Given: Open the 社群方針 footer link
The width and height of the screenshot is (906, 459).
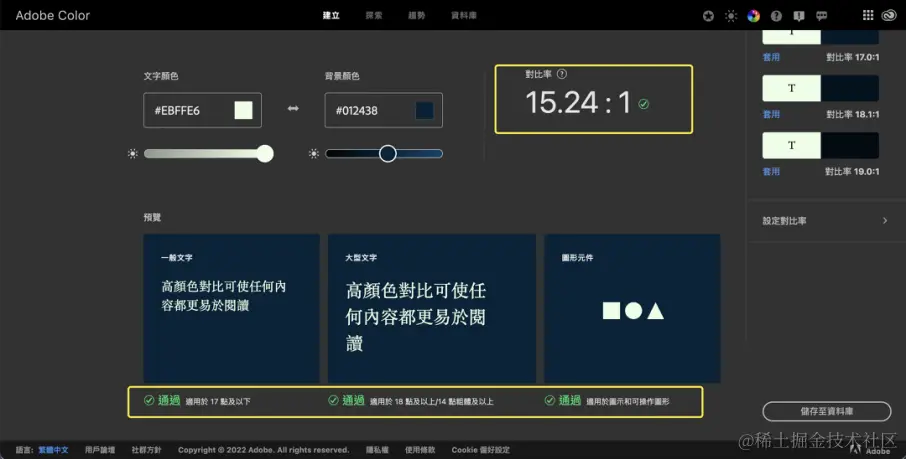Looking at the screenshot, I should tap(146, 450).
